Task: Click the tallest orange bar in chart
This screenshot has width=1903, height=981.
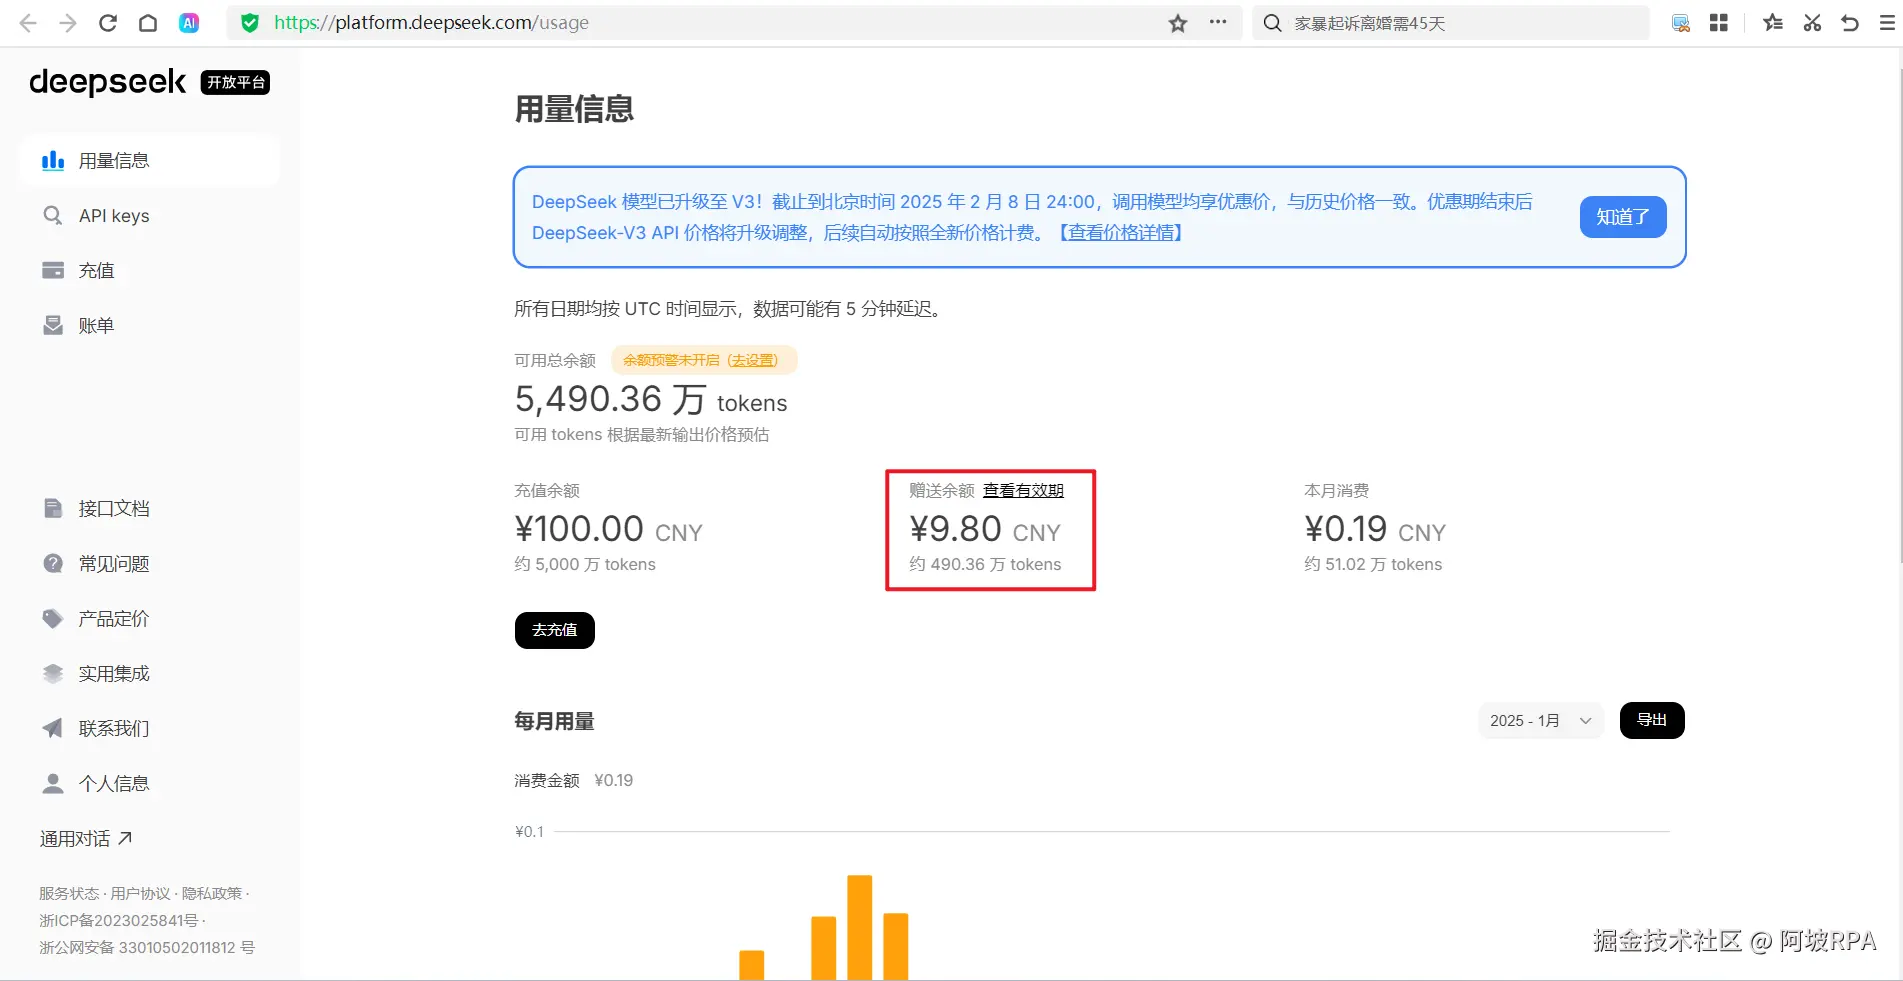Action: pyautogui.click(x=860, y=928)
